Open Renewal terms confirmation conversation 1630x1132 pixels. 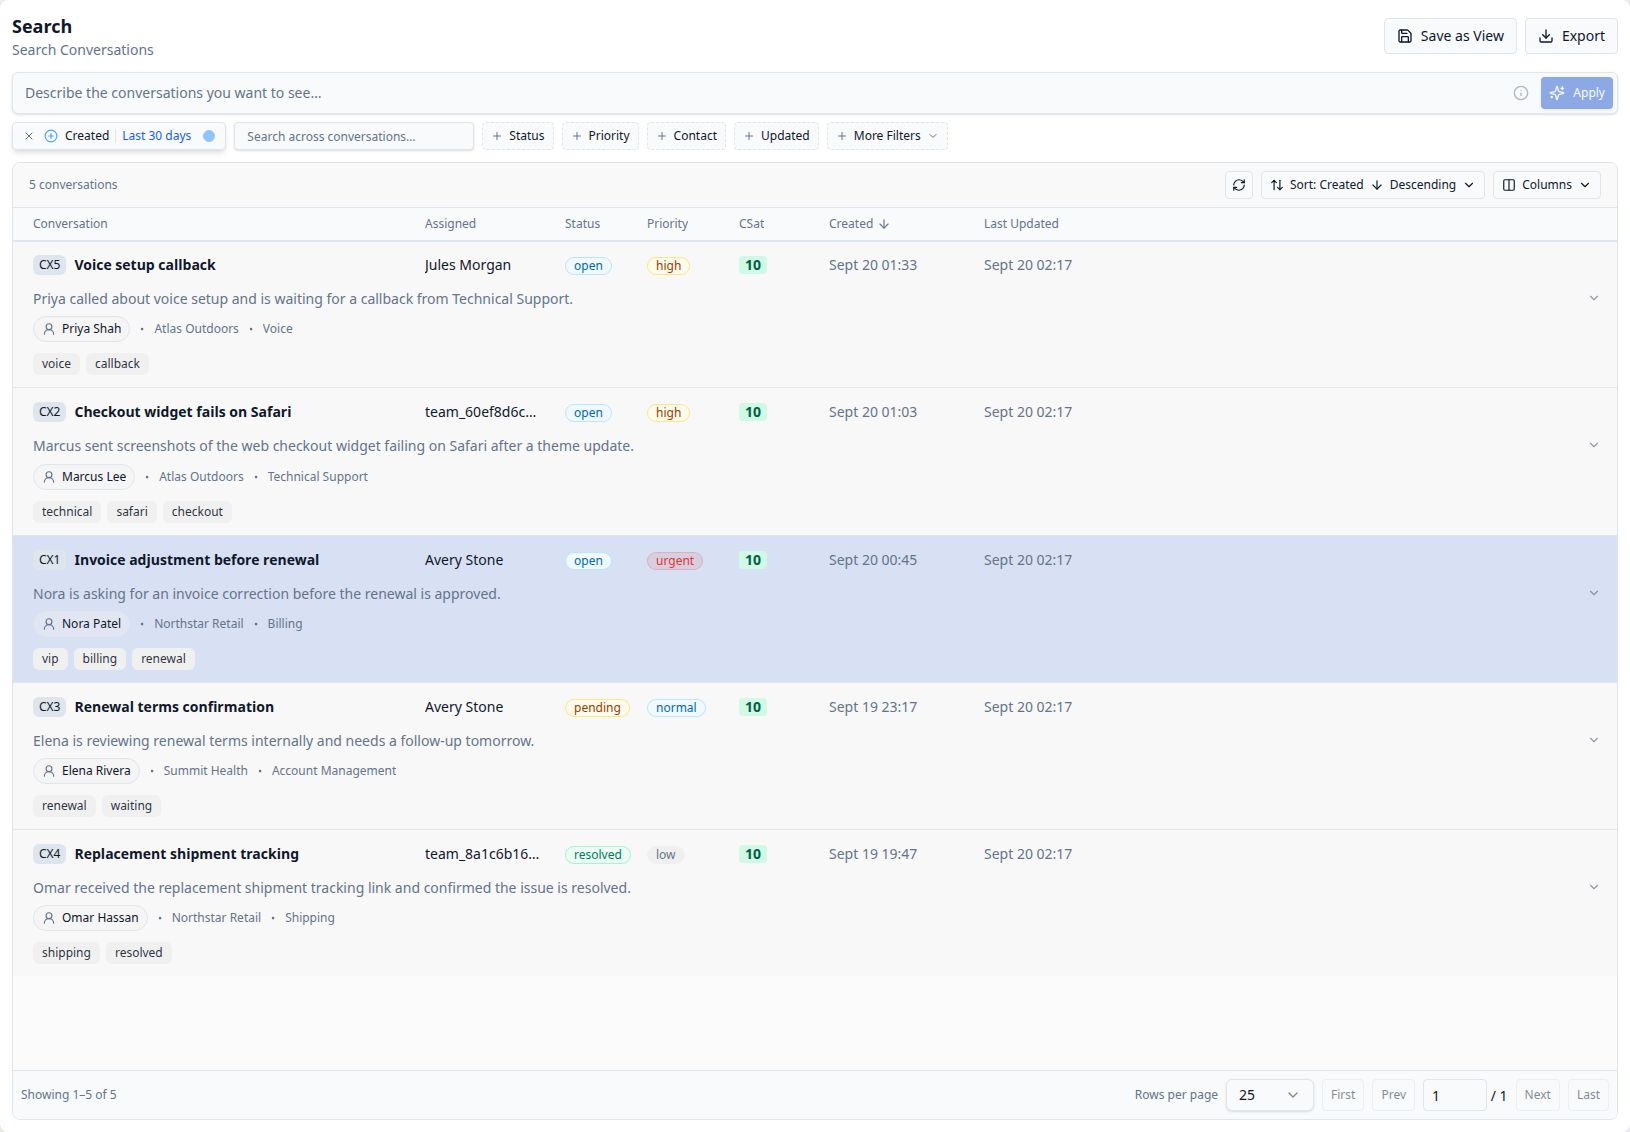pos(174,707)
